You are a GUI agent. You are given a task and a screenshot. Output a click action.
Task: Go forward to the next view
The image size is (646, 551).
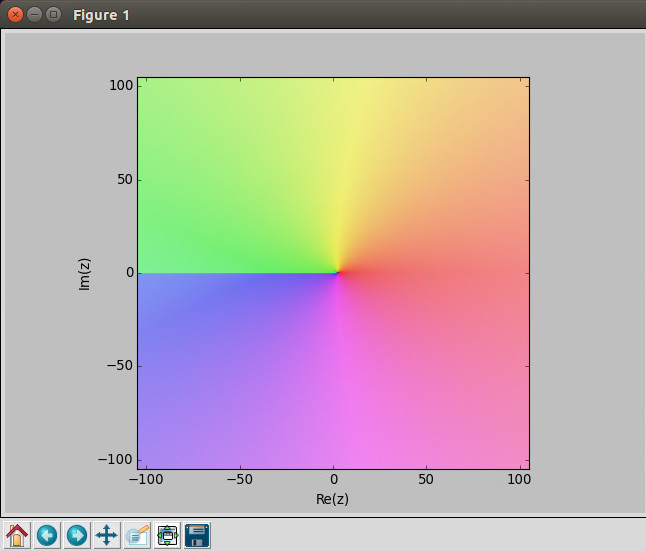click(x=77, y=535)
